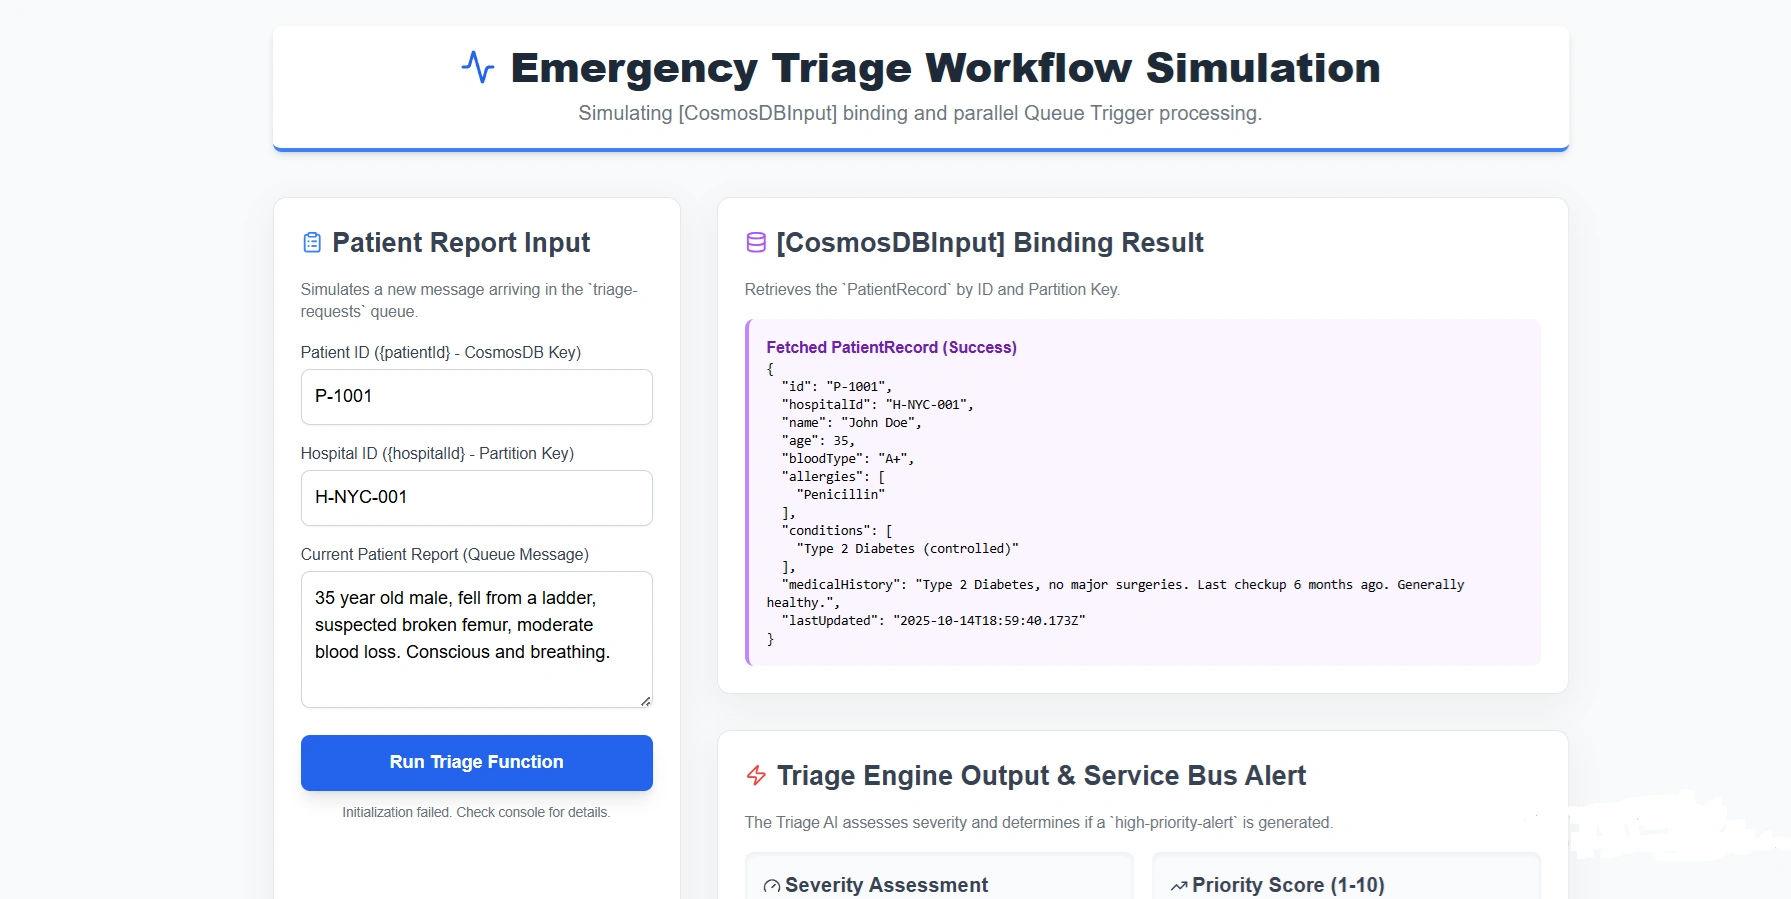Click the Retrieves the PatientRecord description text

pyautogui.click(x=932, y=290)
